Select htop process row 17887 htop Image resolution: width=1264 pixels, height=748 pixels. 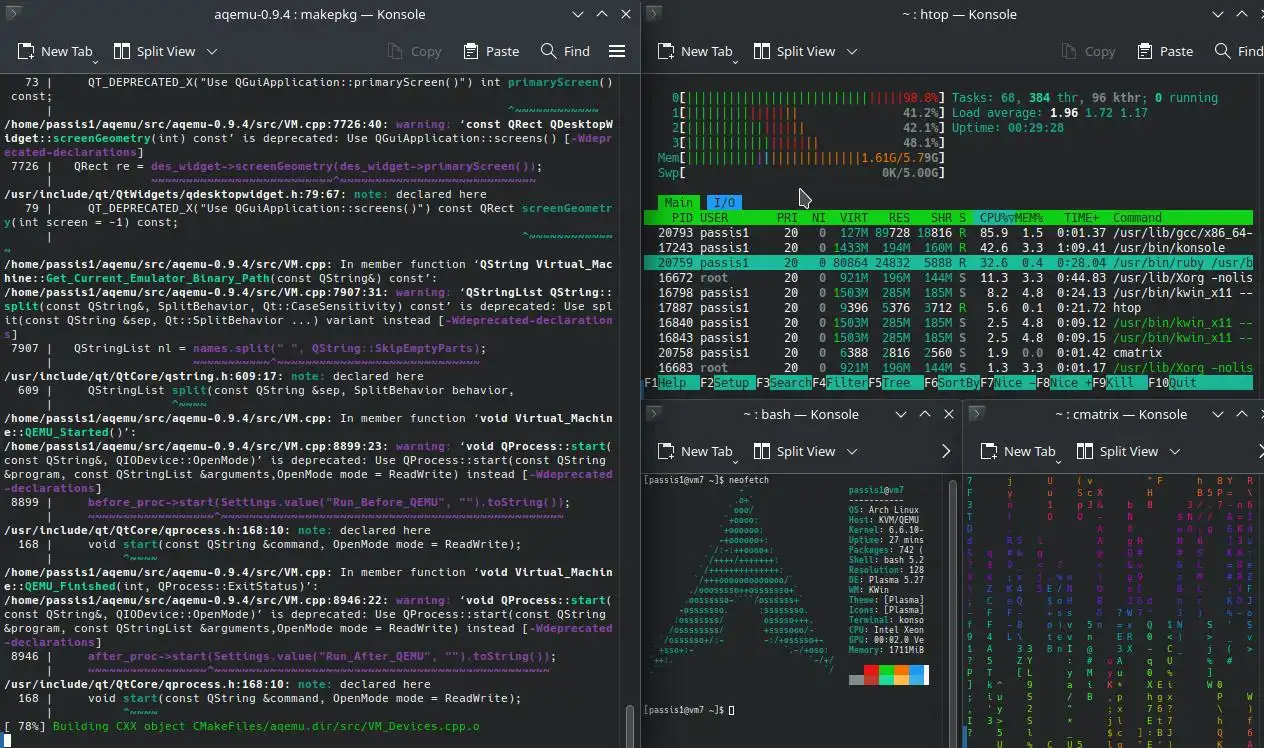coord(948,308)
